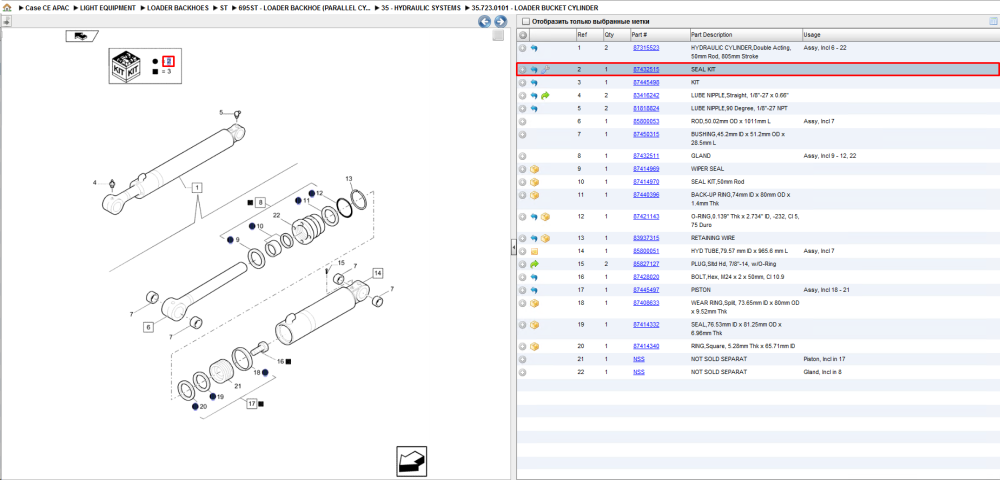Toggle the round selector on GLAND row 8
1000x480 pixels.
pos(522,156)
